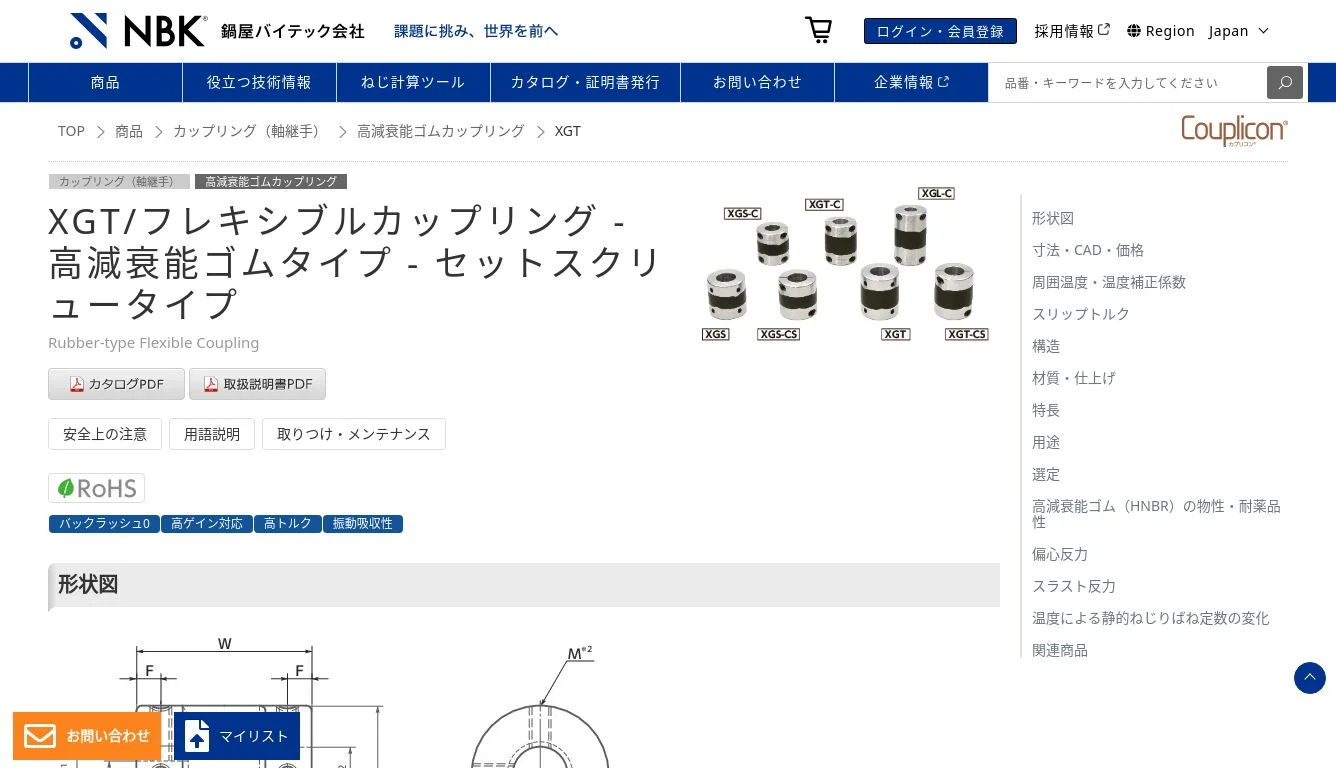The width and height of the screenshot is (1336, 768).
Task: Select the 振動吸収性 tag
Action: tap(363, 523)
